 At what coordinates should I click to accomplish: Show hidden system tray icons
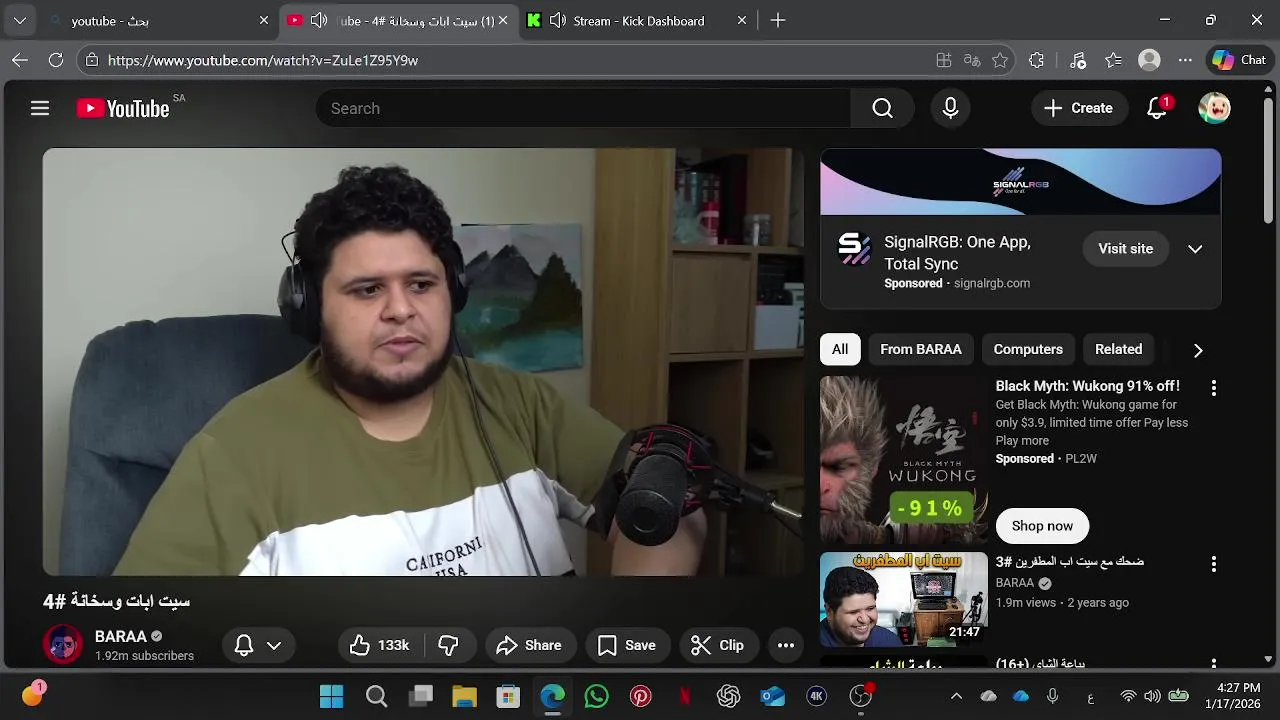(956, 696)
